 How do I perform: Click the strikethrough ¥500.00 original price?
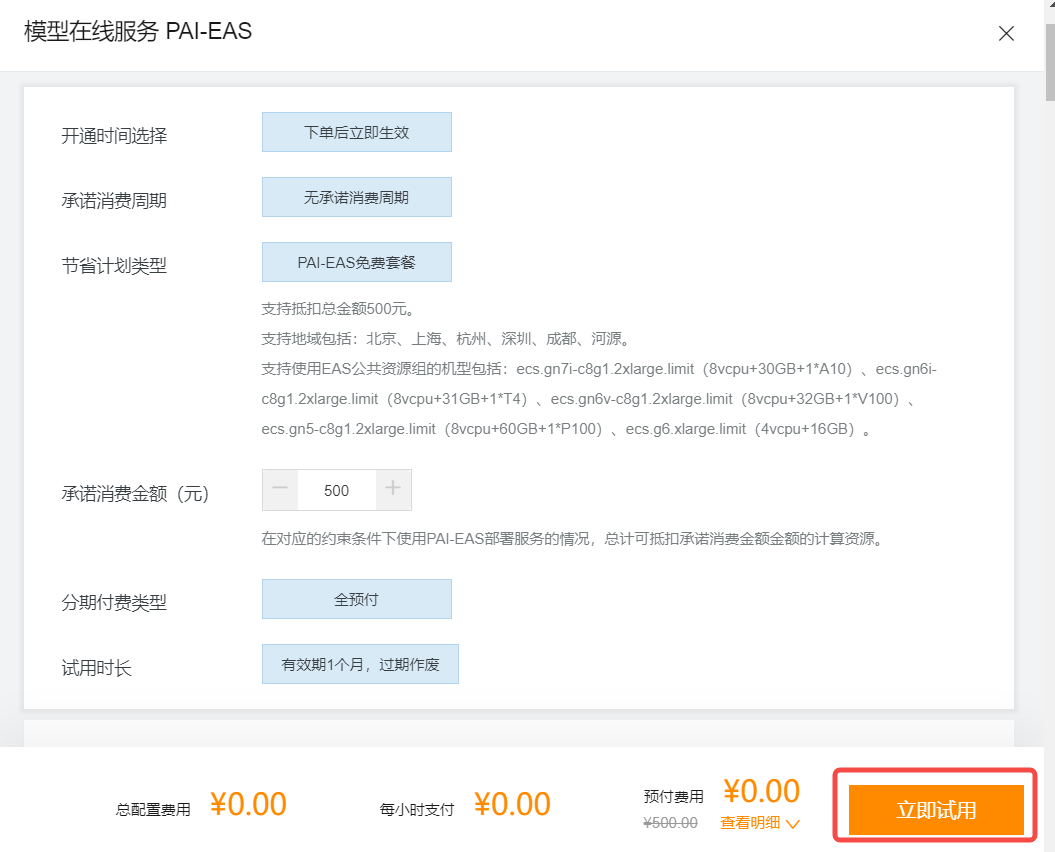[x=669, y=823]
